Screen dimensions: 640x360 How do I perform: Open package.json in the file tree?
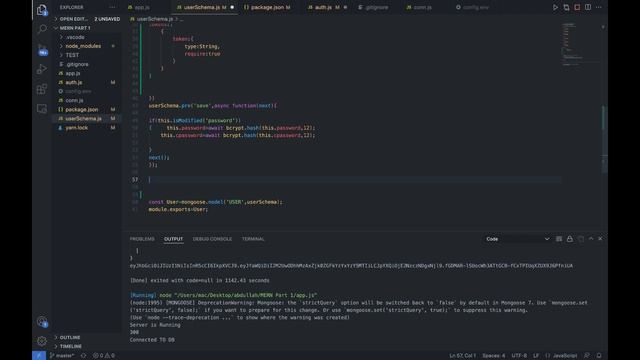88,109
